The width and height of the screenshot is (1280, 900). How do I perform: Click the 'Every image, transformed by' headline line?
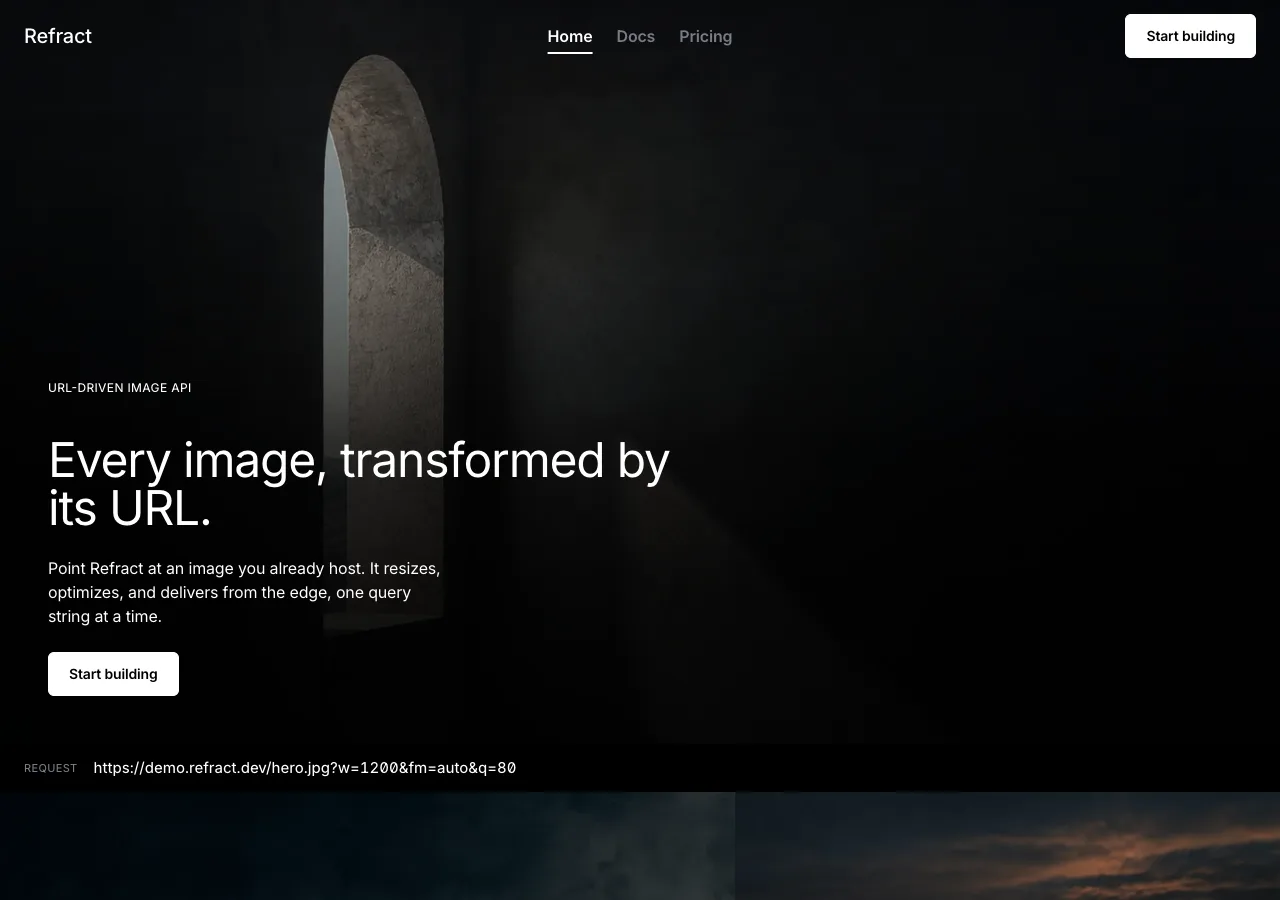[x=359, y=461]
